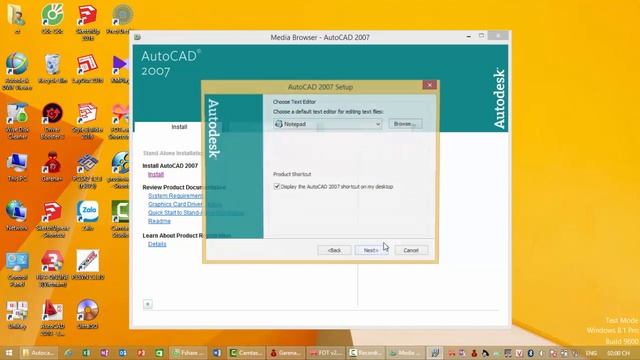The width and height of the screenshot is (640, 360).
Task: Open the Readme link
Action: [x=159, y=221]
